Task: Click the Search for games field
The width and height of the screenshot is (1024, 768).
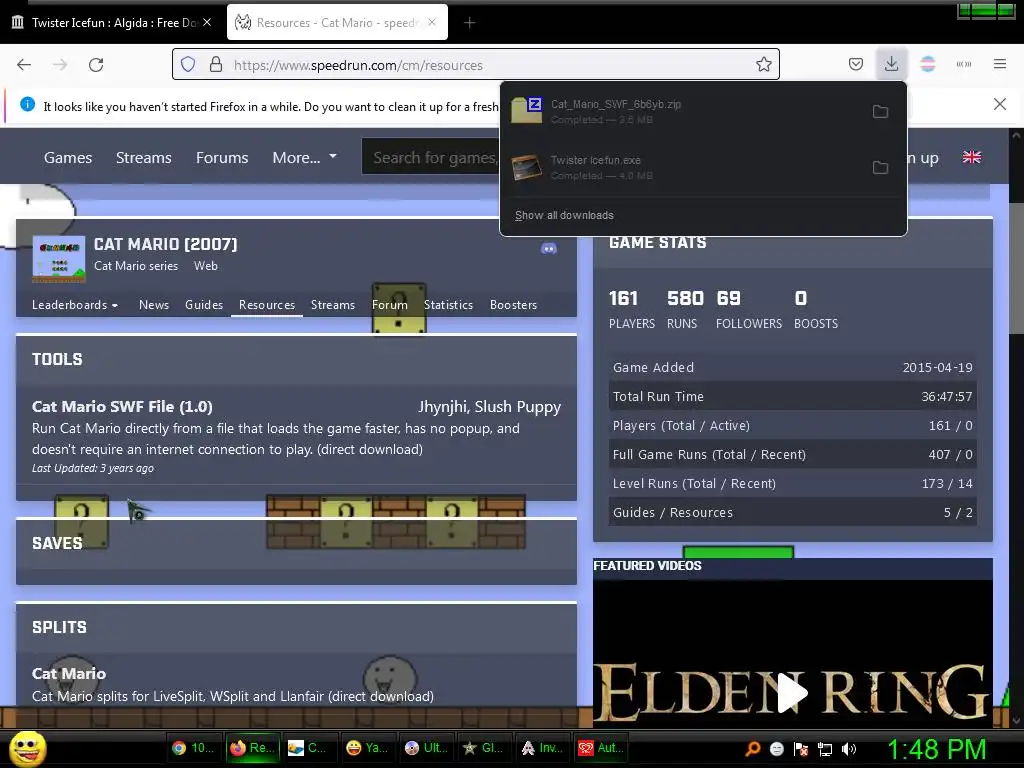Action: click(x=431, y=157)
